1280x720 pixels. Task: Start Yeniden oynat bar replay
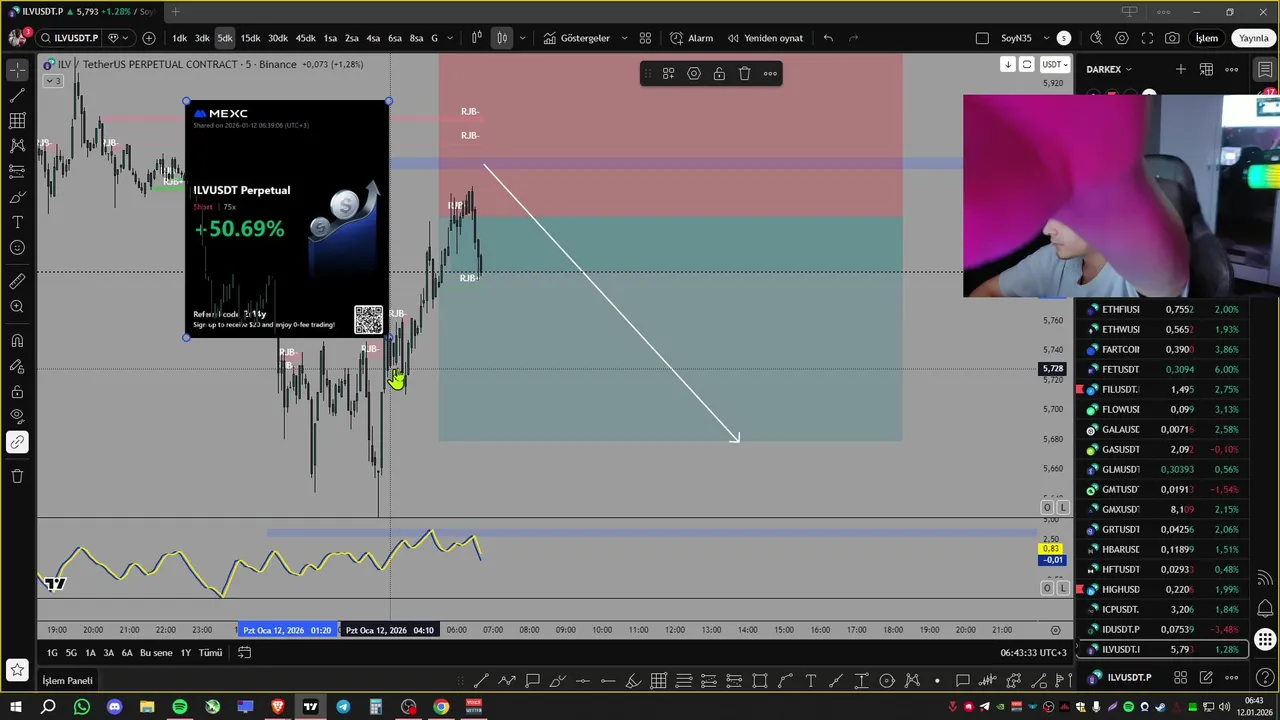765,38
